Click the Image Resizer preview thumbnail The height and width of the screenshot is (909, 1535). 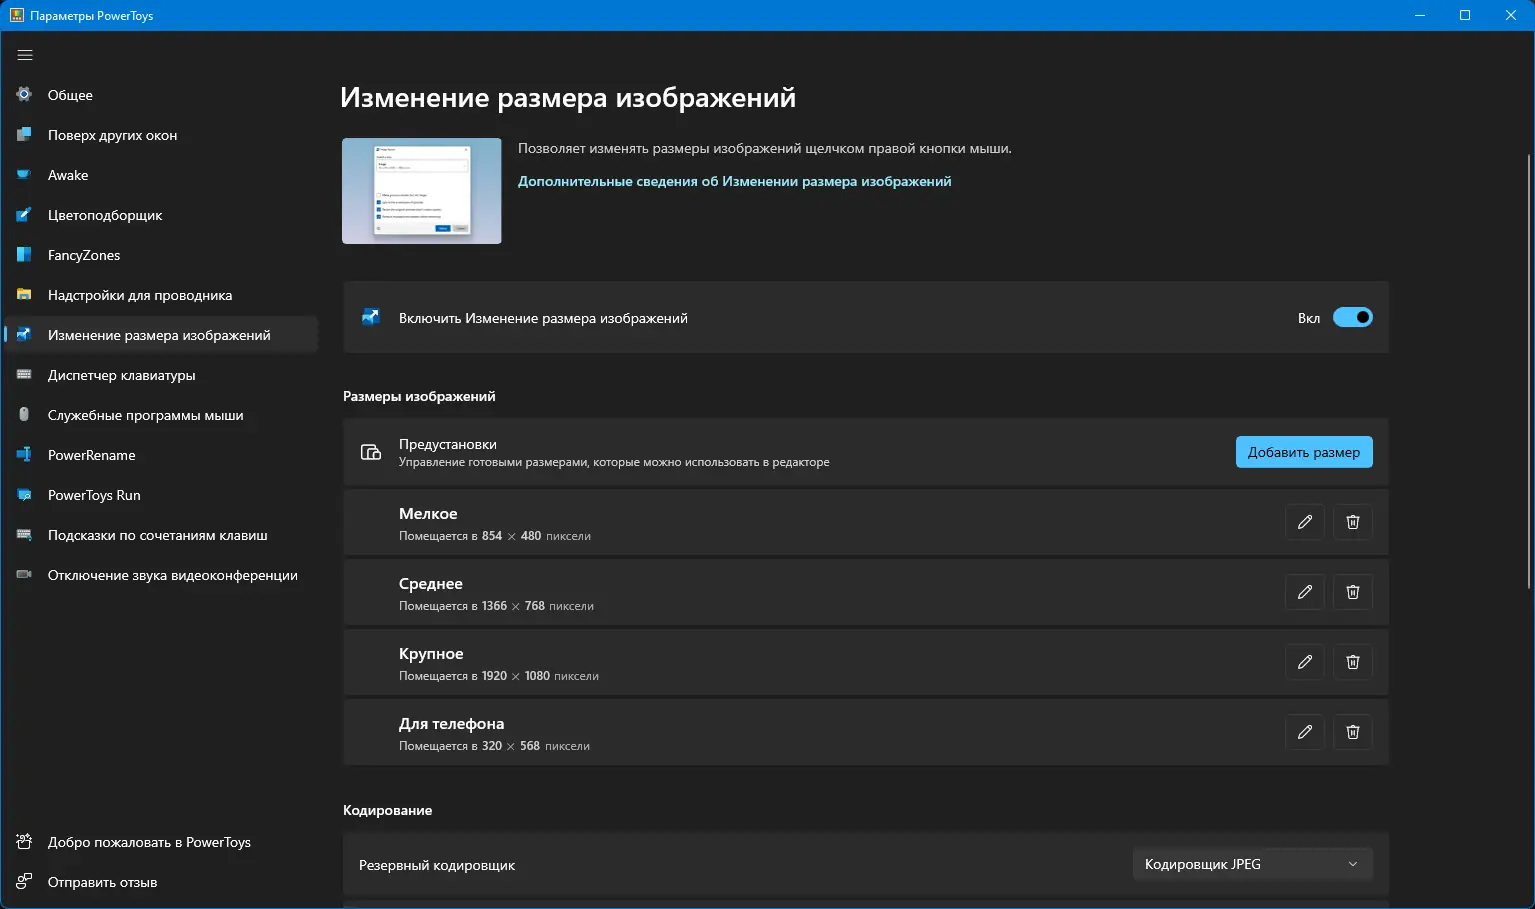click(x=421, y=190)
